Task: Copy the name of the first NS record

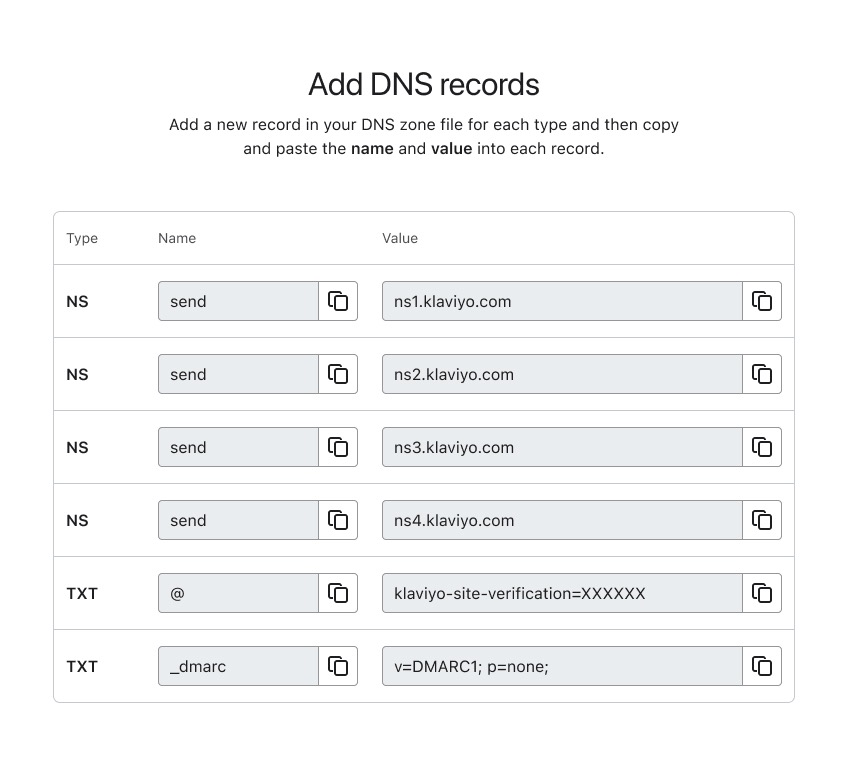Action: tap(338, 301)
